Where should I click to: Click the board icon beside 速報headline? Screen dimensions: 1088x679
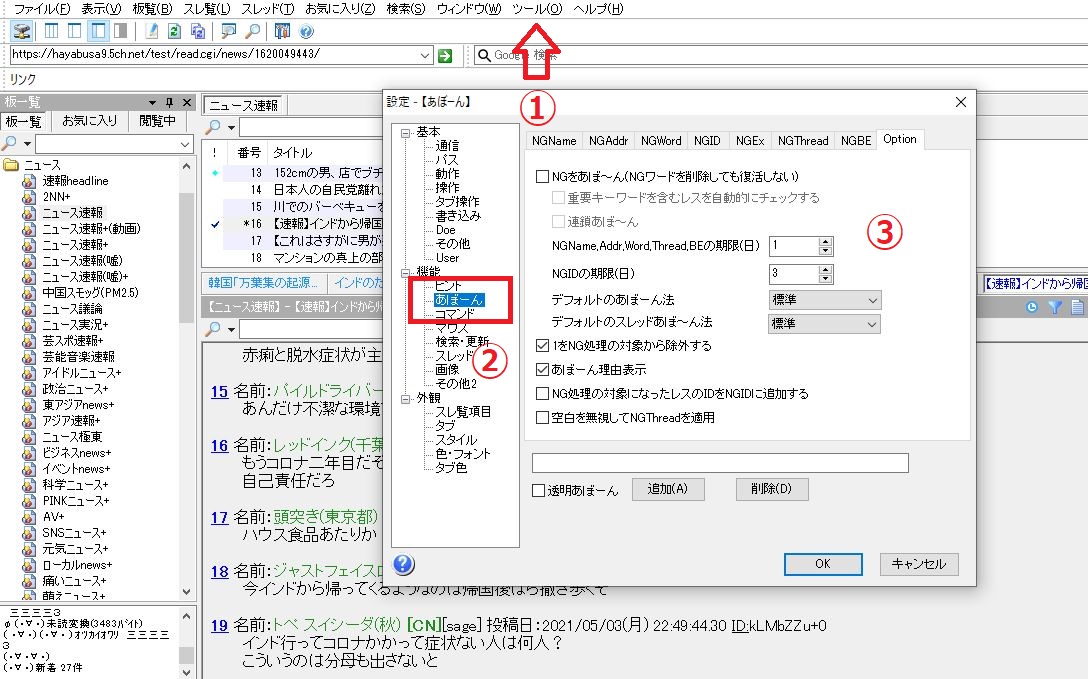pyautogui.click(x=29, y=181)
